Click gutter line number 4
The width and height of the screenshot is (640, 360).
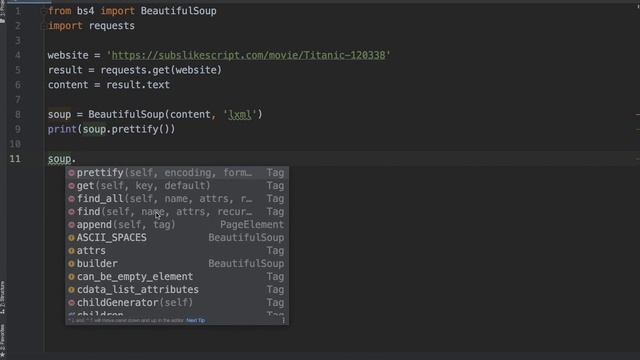coord(18,55)
